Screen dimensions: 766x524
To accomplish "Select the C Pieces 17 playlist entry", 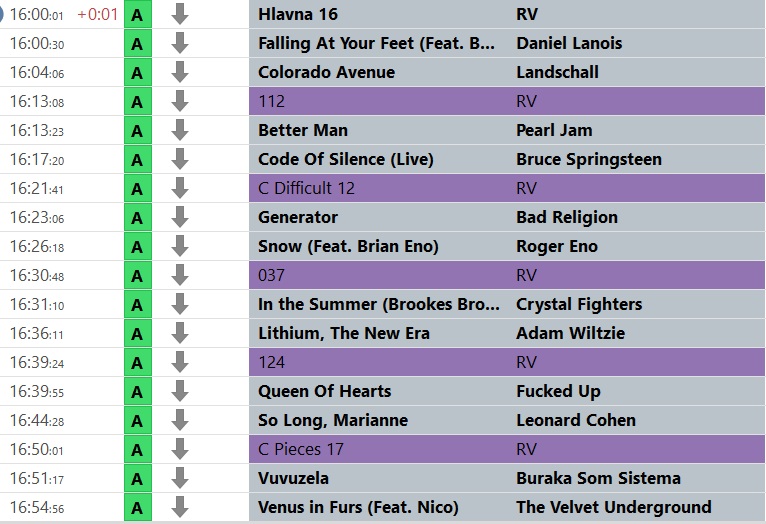I will point(507,449).
